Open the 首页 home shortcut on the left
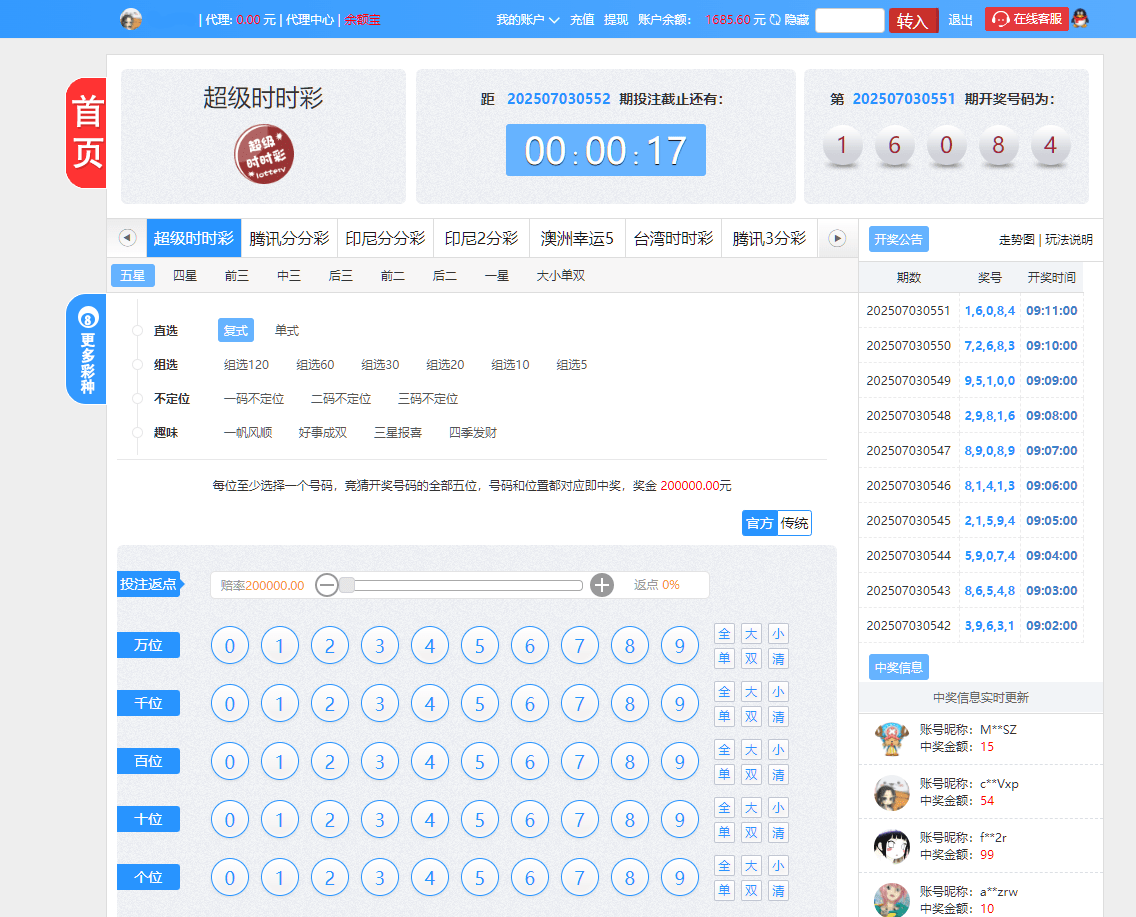This screenshot has width=1136, height=917. [x=85, y=132]
